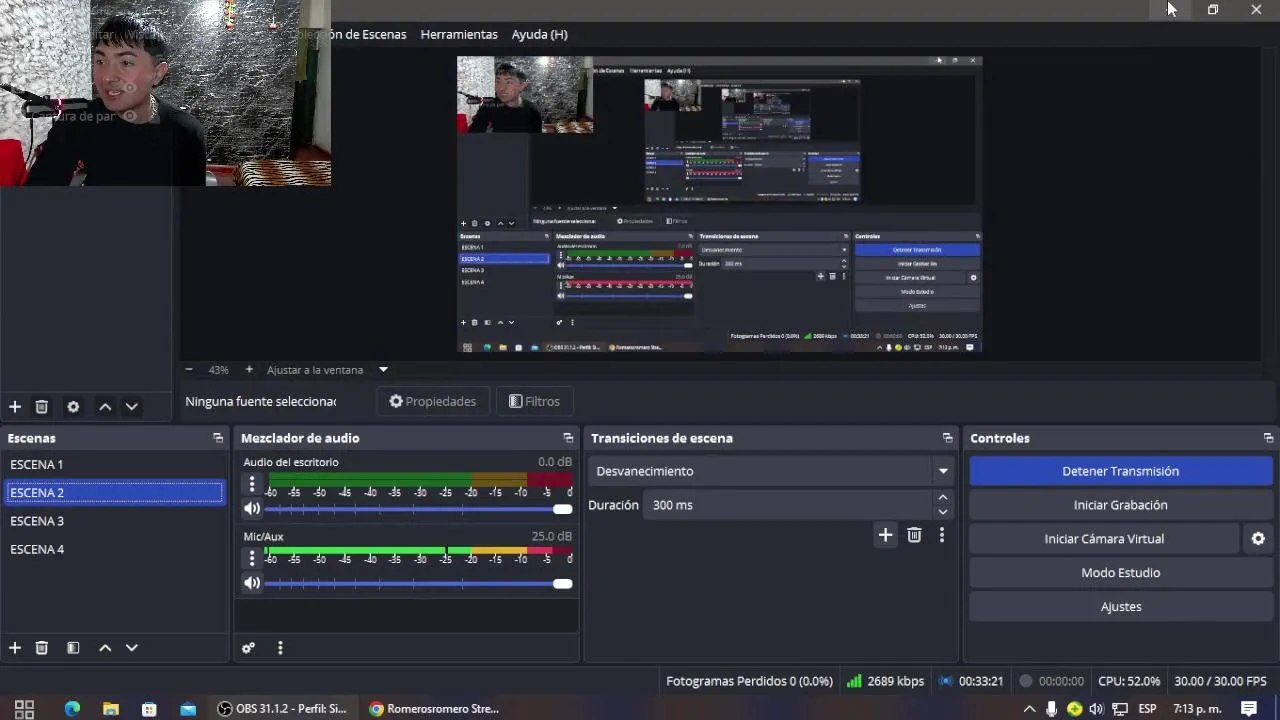Open transition properties three-dot menu
Screen dimensions: 1280x720
tap(941, 535)
